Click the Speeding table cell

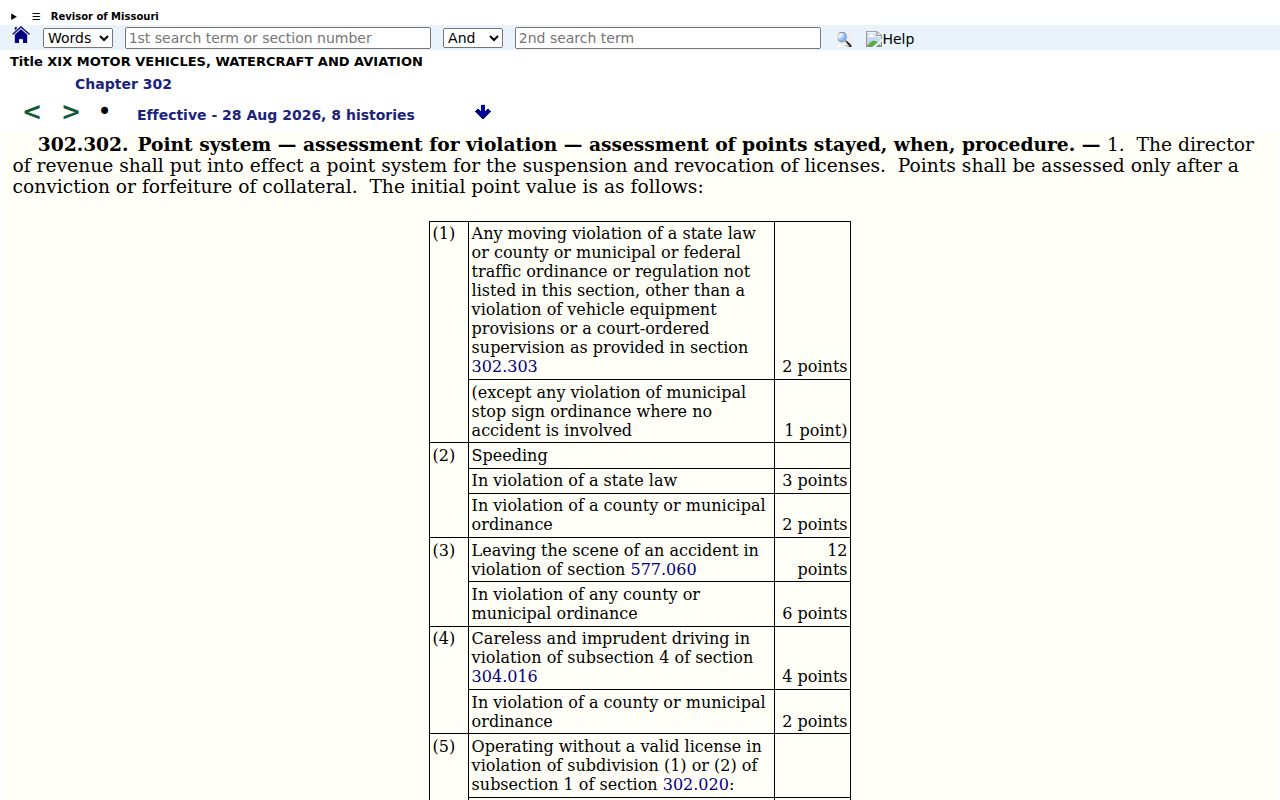(621, 455)
